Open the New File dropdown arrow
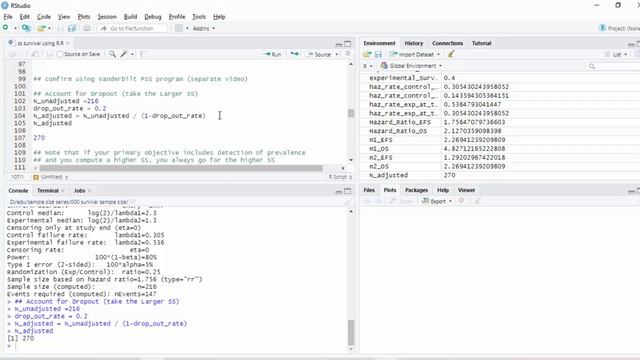The image size is (640, 360). [15, 28]
